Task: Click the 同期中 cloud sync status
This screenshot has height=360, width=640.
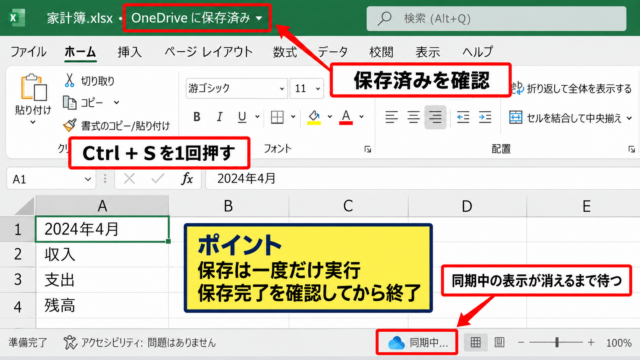Action: [x=418, y=342]
